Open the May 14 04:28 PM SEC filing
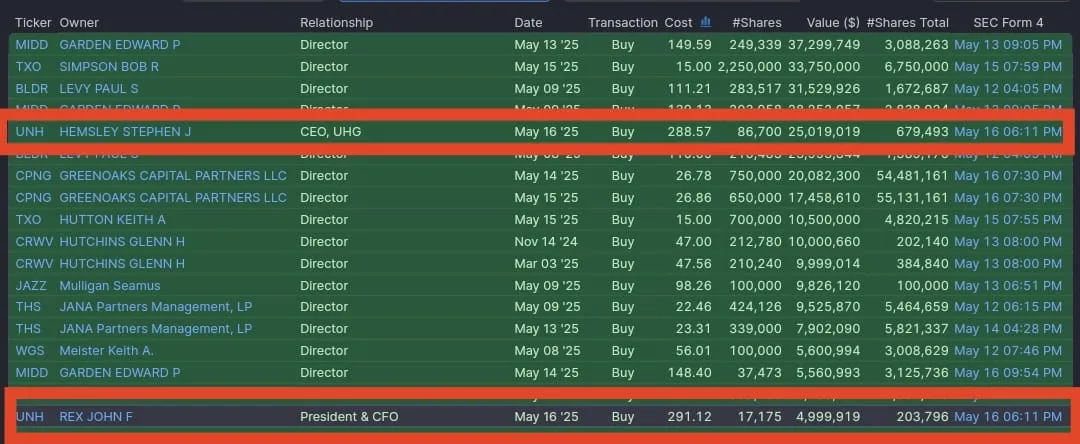 click(1008, 328)
